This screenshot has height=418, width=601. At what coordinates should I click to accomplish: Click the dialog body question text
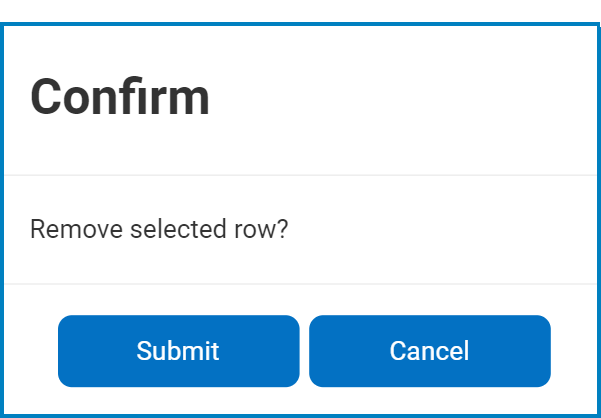point(159,229)
